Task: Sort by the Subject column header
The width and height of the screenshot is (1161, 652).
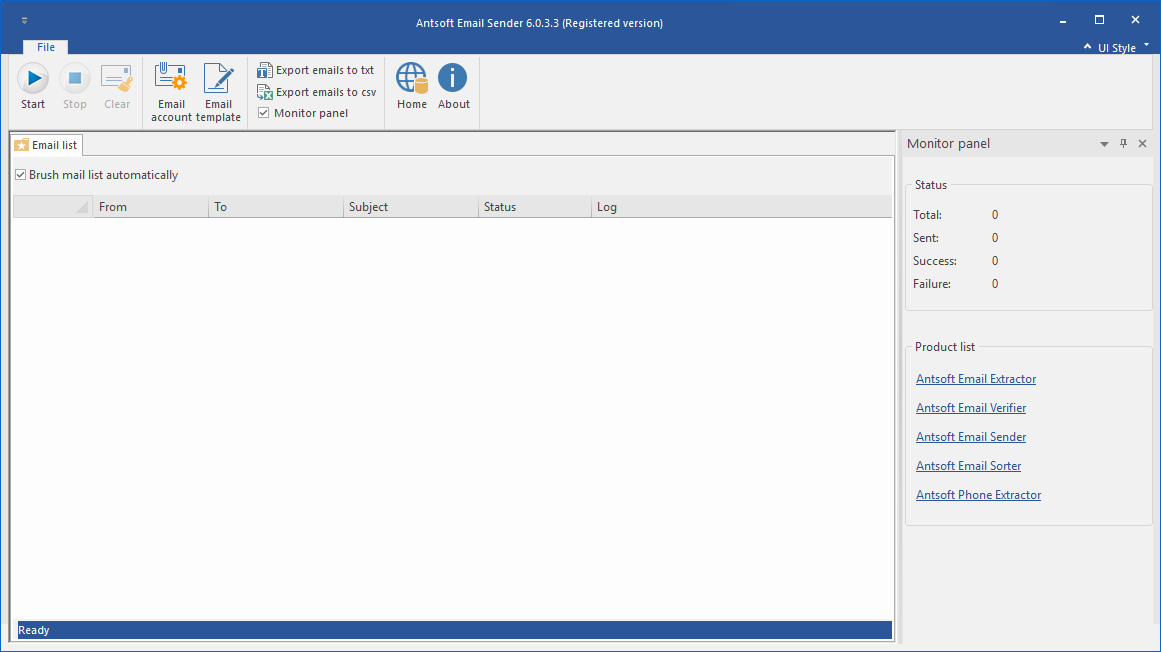Action: tap(411, 206)
